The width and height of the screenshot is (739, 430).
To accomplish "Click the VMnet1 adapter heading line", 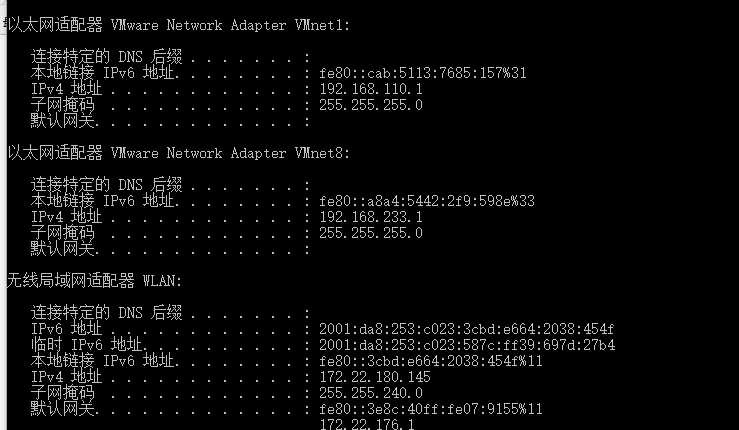I will click(x=180, y=25).
